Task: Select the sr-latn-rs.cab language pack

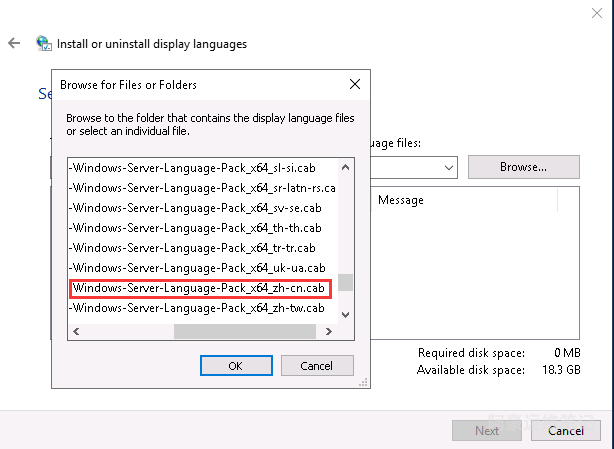Action: point(198,188)
